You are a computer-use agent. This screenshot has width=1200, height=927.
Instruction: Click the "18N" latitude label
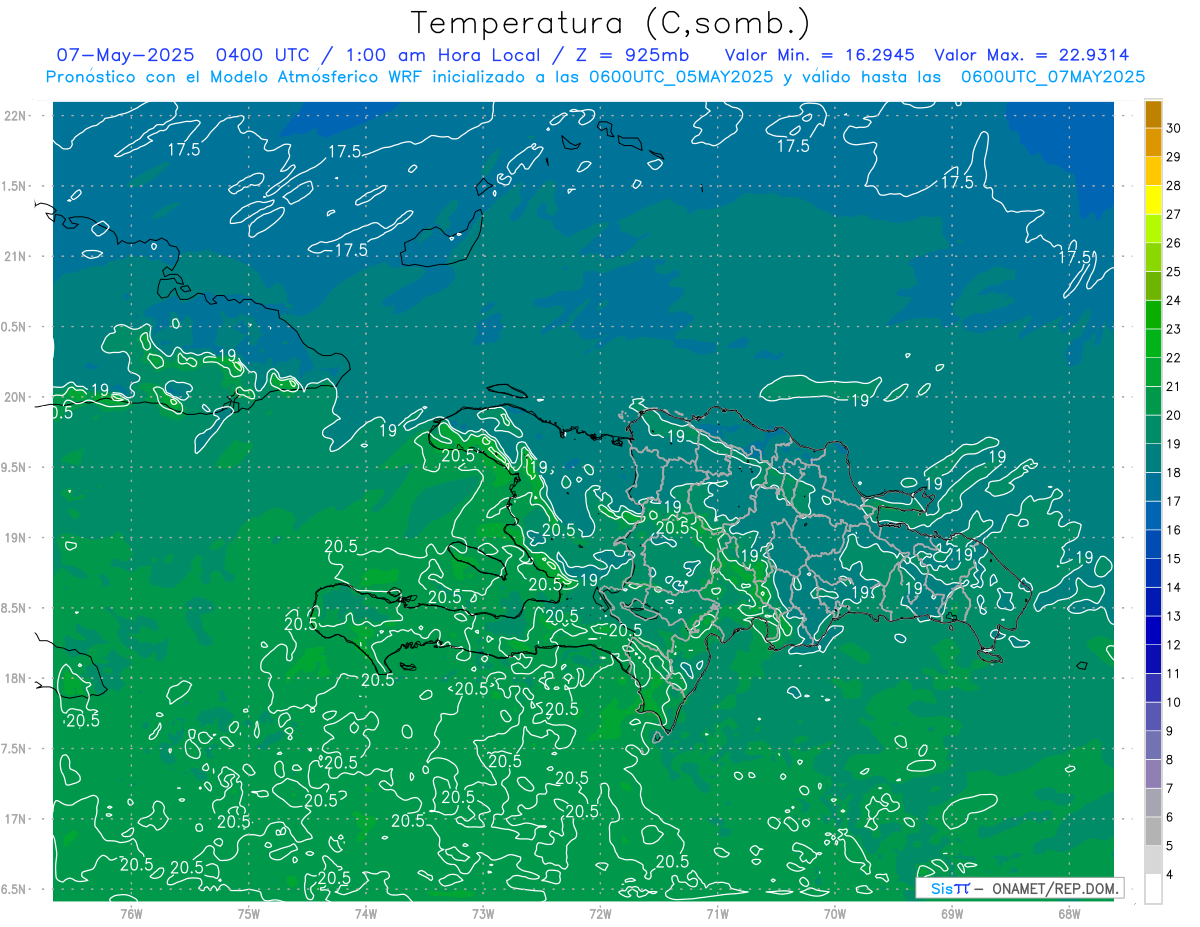(15, 678)
